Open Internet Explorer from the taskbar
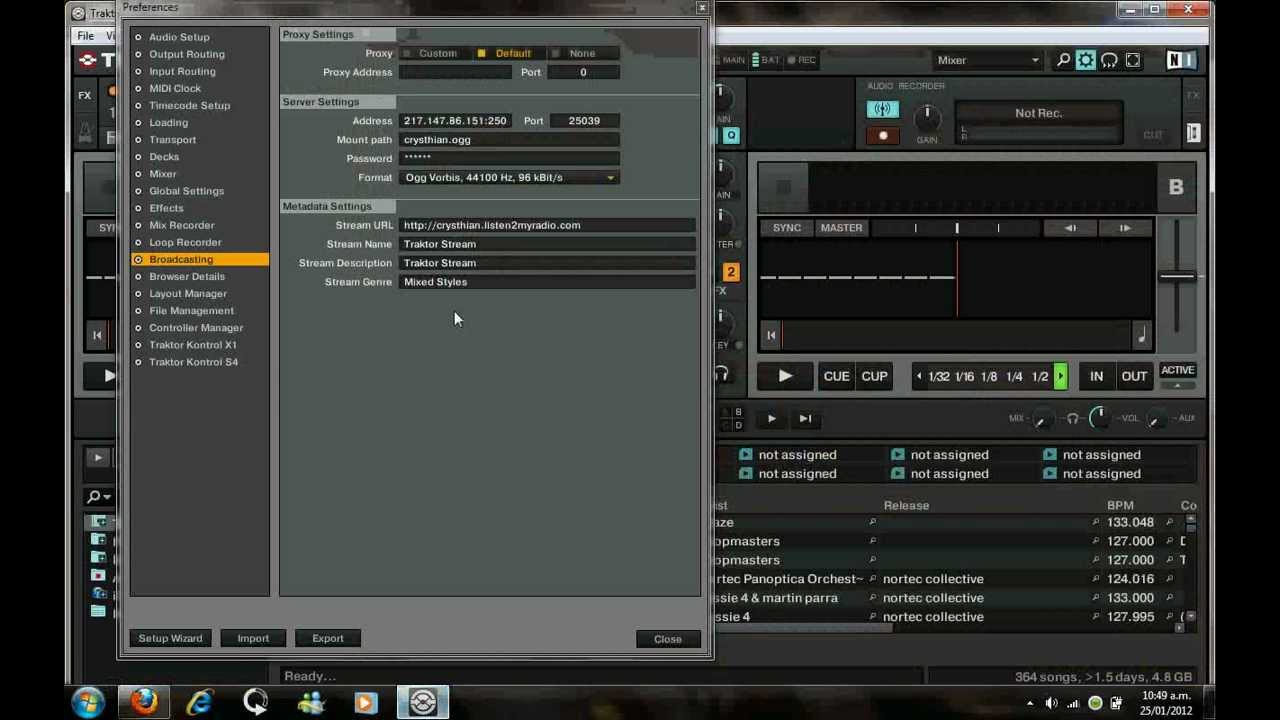This screenshot has width=1280, height=720. click(x=199, y=702)
